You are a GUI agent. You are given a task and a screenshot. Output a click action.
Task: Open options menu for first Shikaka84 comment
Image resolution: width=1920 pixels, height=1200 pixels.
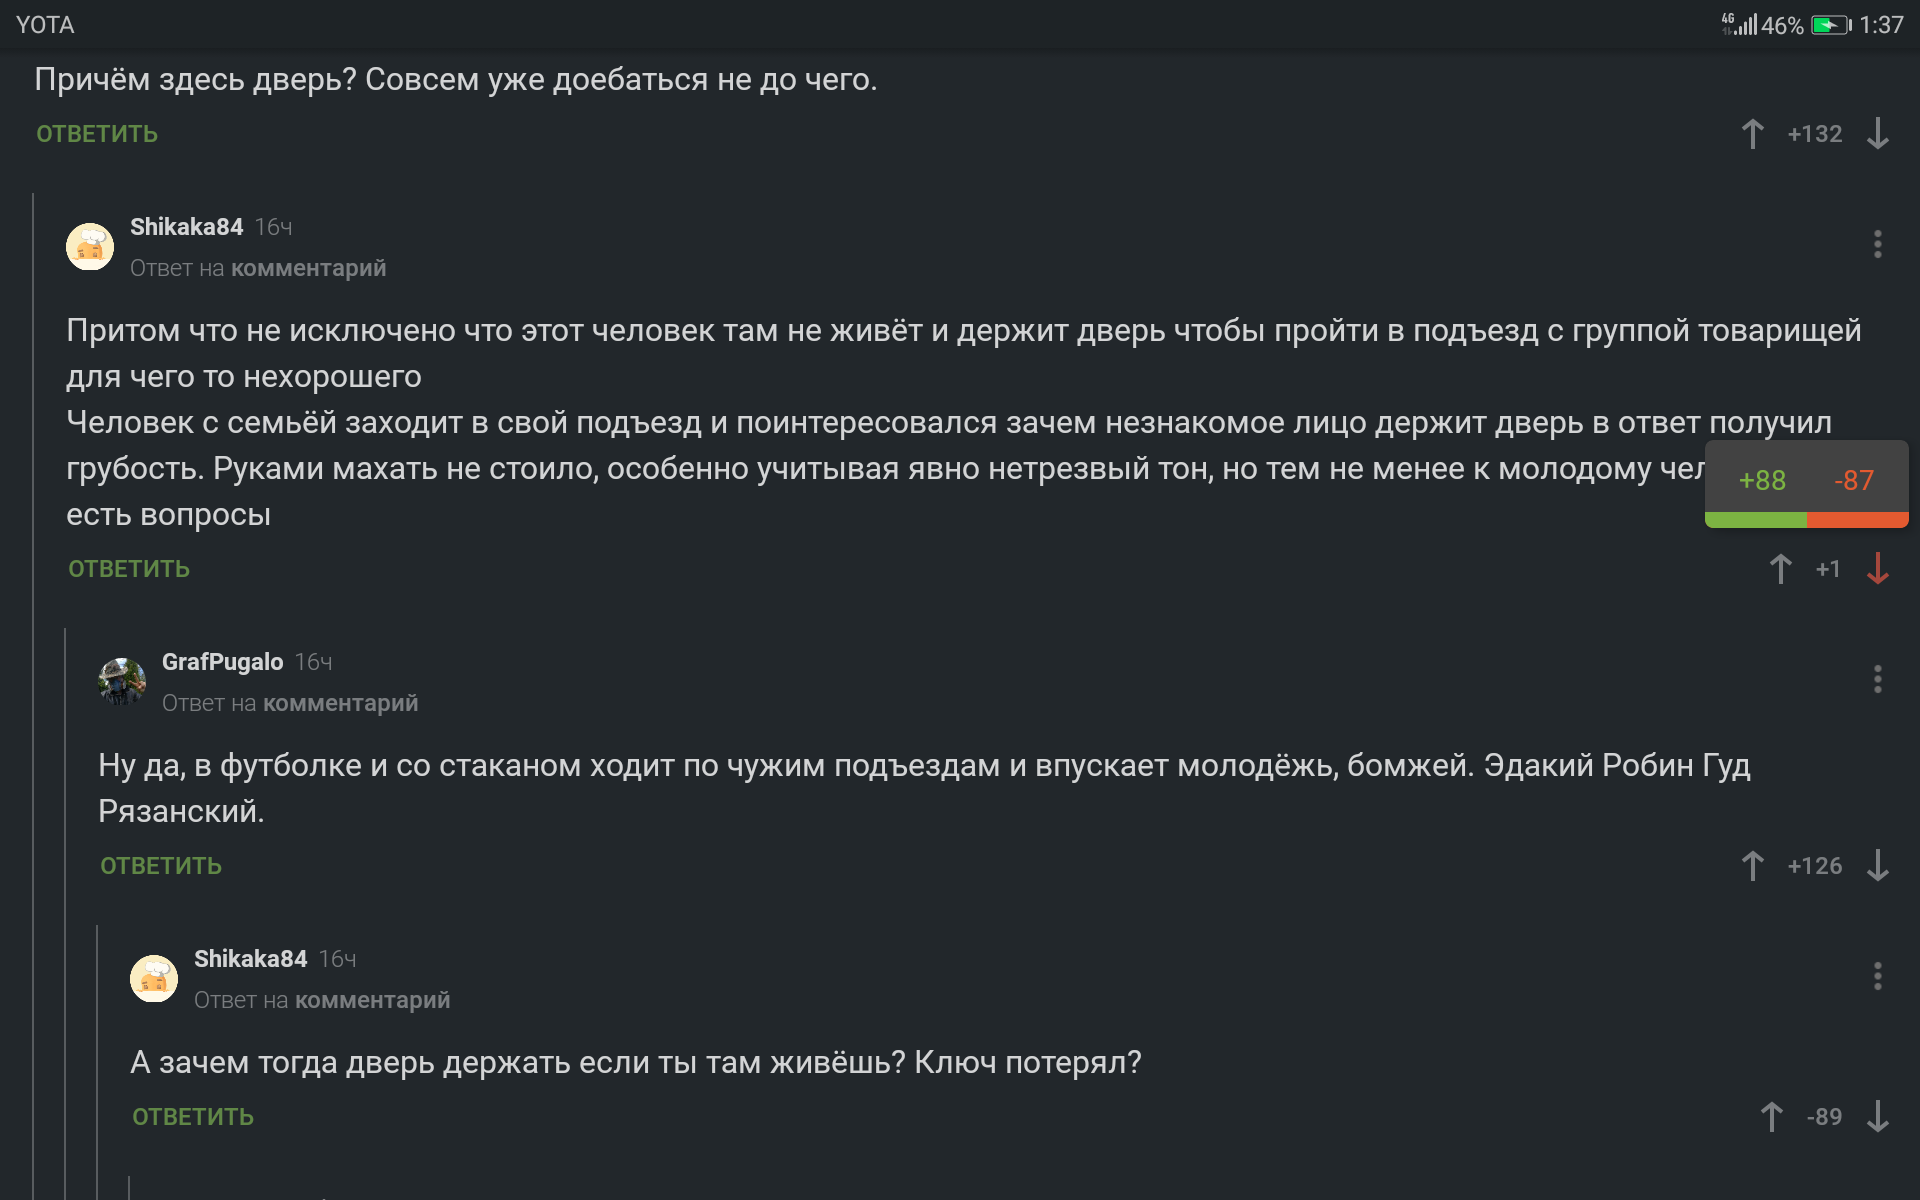point(1878,244)
